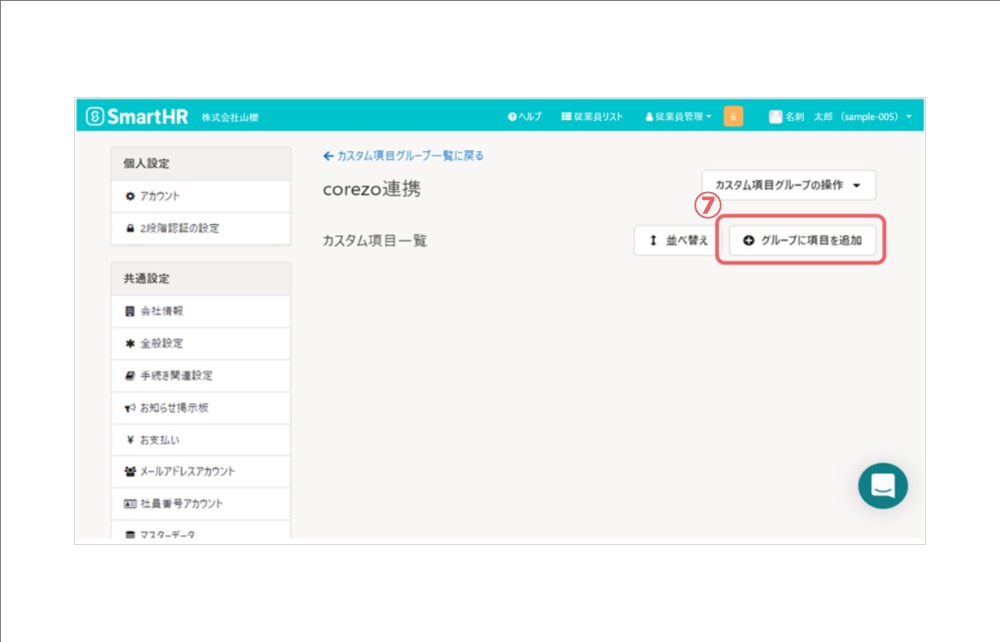The image size is (1000, 642).
Task: Open 2段階認証の設定 in sidebar
Action: [x=201, y=228]
